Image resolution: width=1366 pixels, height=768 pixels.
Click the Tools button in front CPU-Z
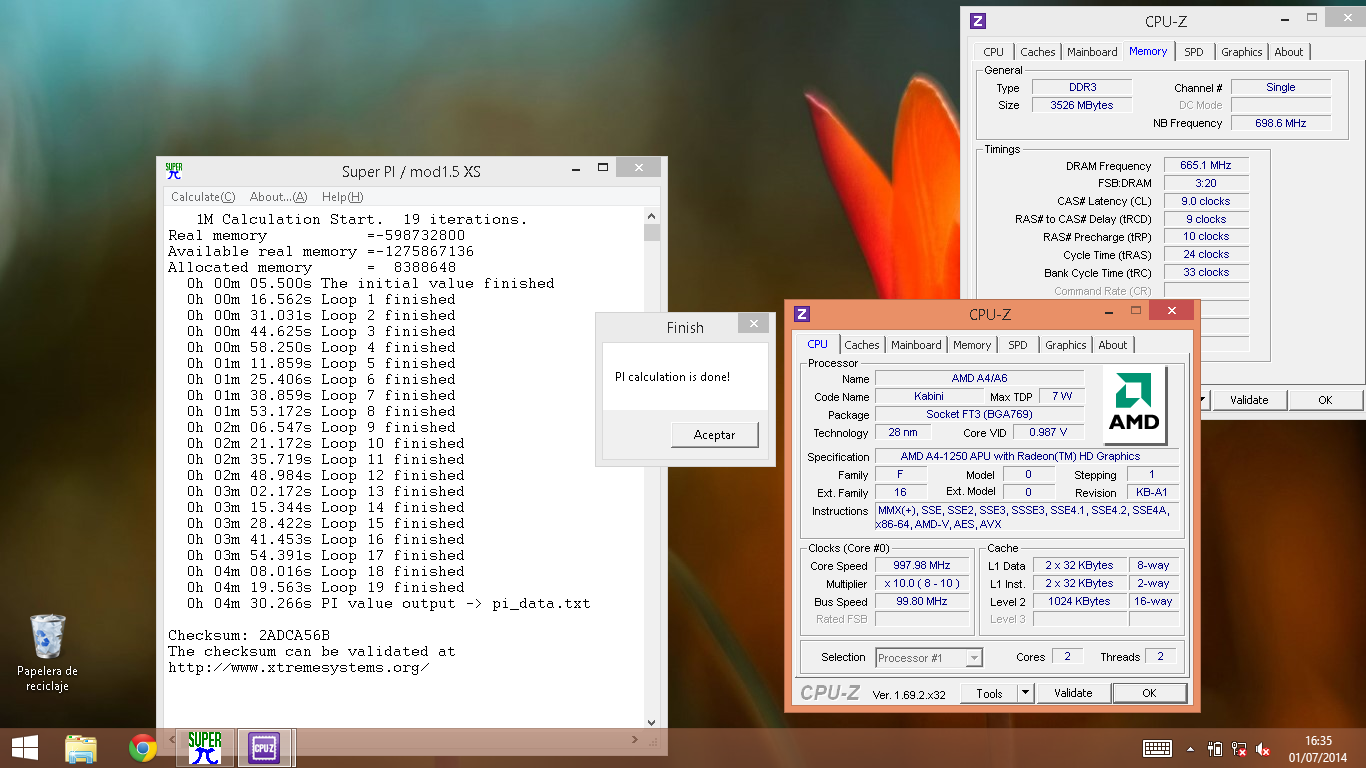click(989, 693)
